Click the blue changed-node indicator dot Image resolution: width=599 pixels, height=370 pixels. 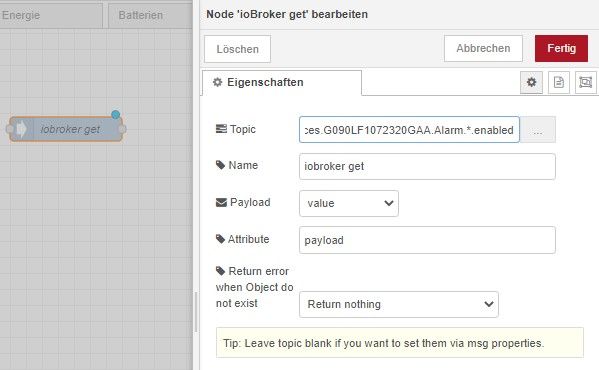pos(115,114)
